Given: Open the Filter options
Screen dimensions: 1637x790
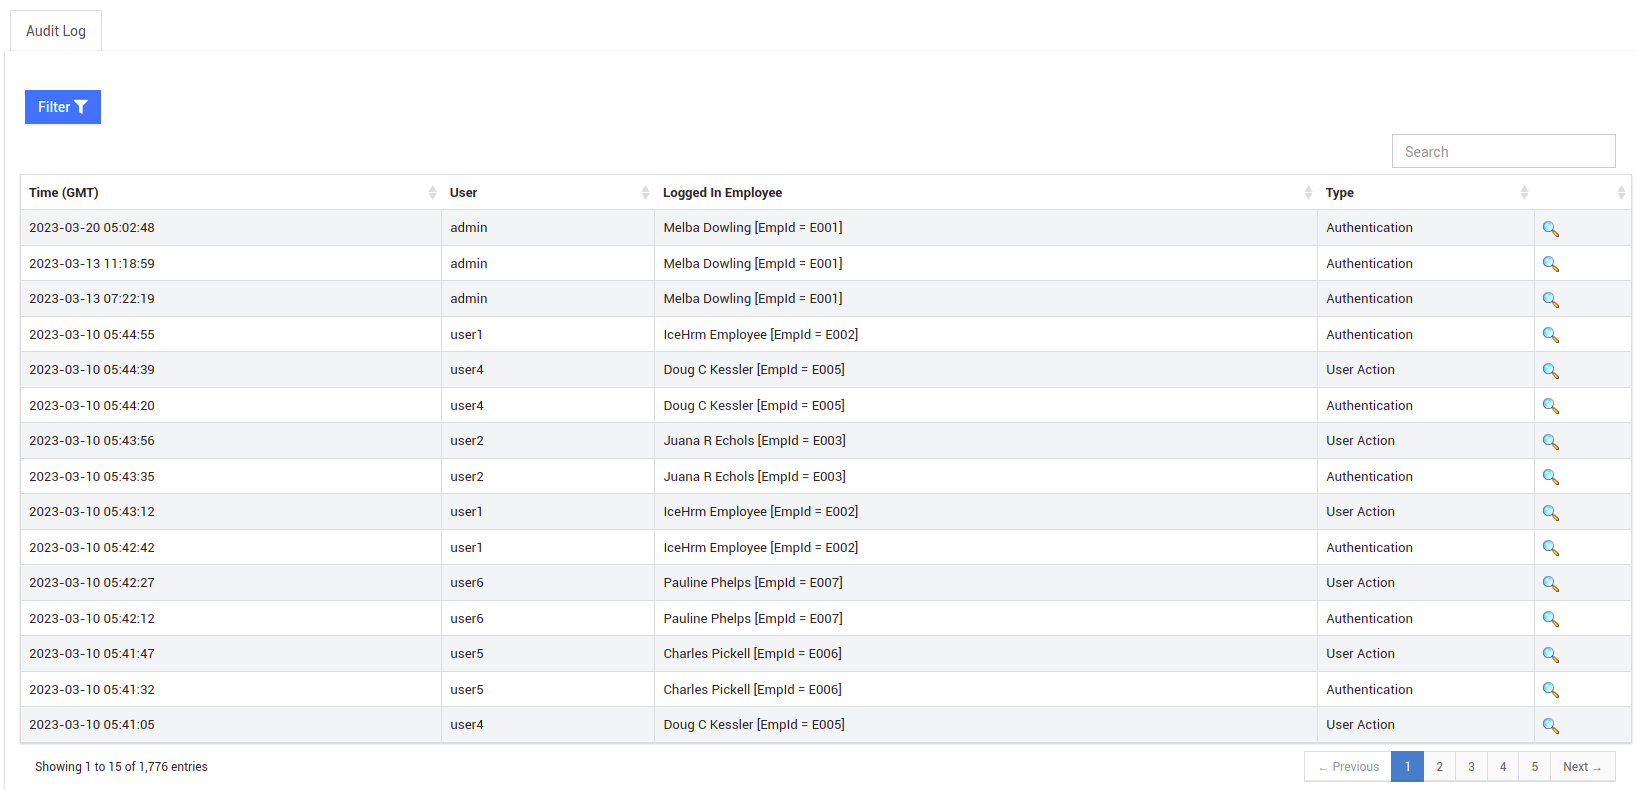Looking at the screenshot, I should (63, 107).
